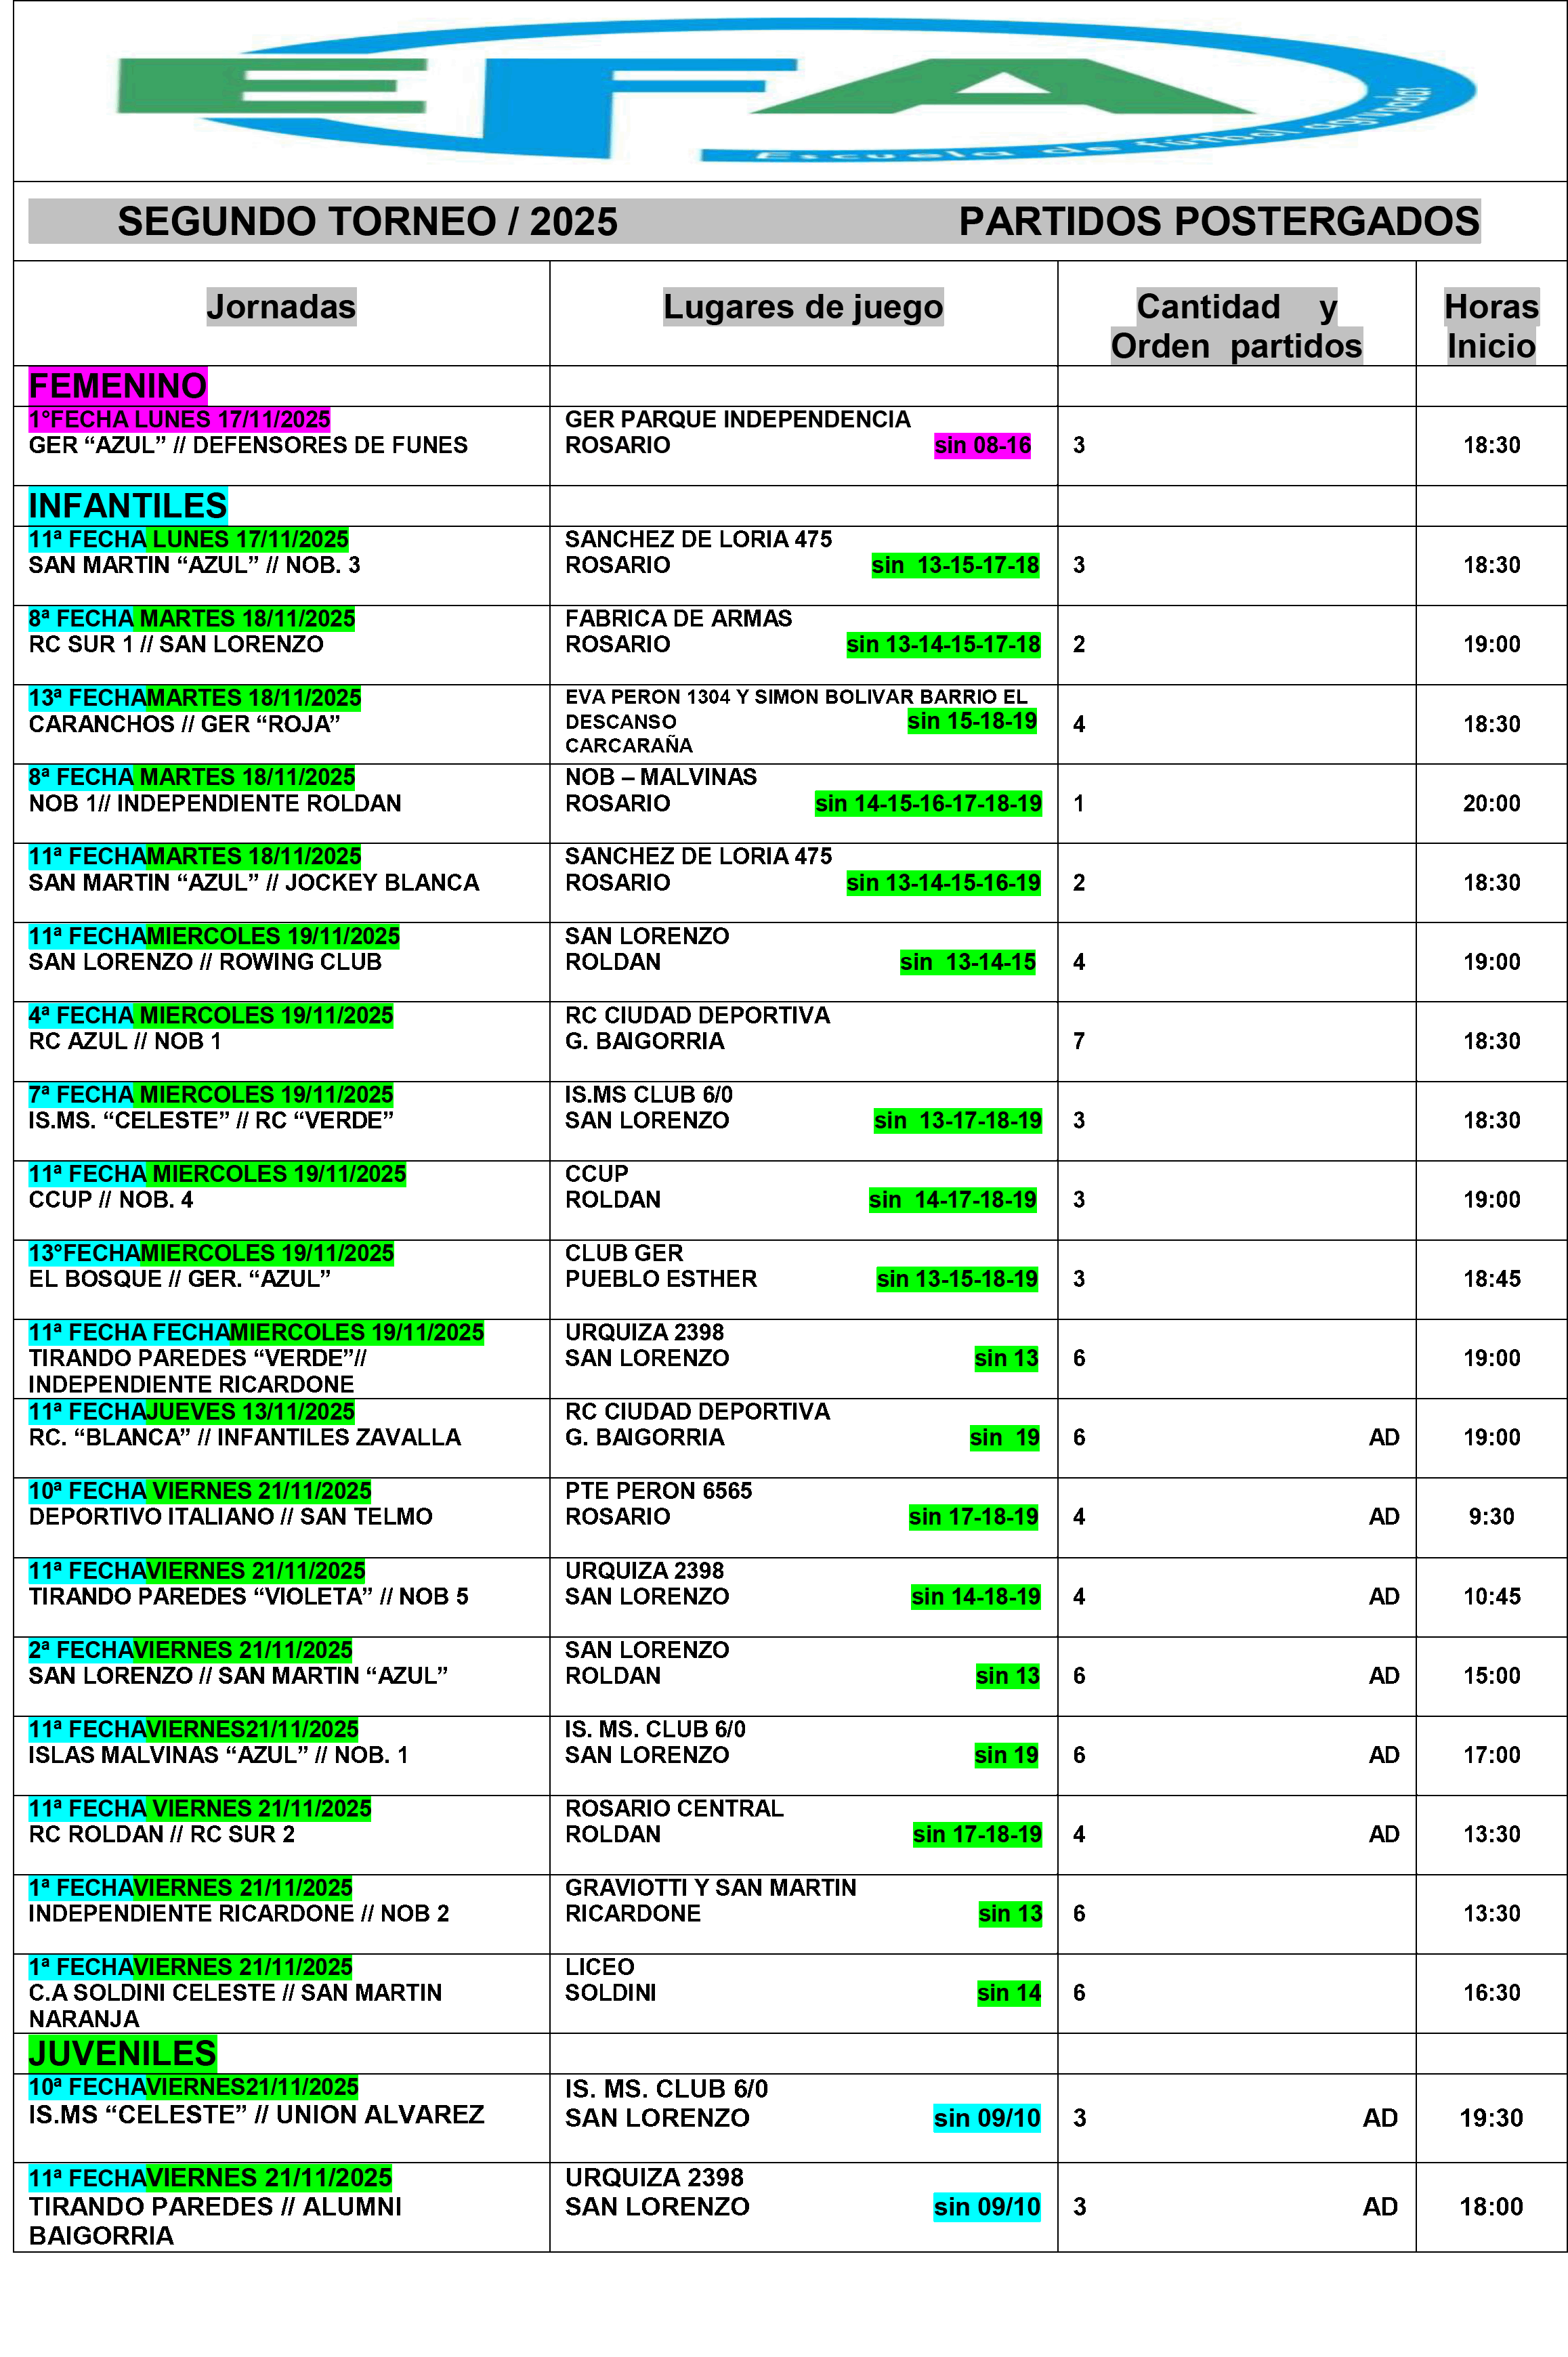The height and width of the screenshot is (2357, 1568).
Task: Toggle the green "sin 13" highlight for Tirando Paredes Verde
Action: 1006,1358
